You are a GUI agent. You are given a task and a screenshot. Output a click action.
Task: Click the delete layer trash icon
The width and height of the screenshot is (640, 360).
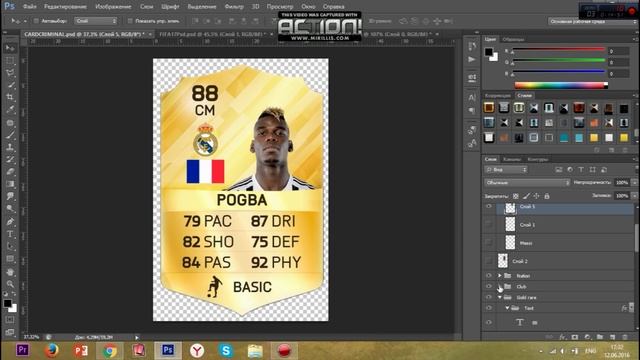625,337
